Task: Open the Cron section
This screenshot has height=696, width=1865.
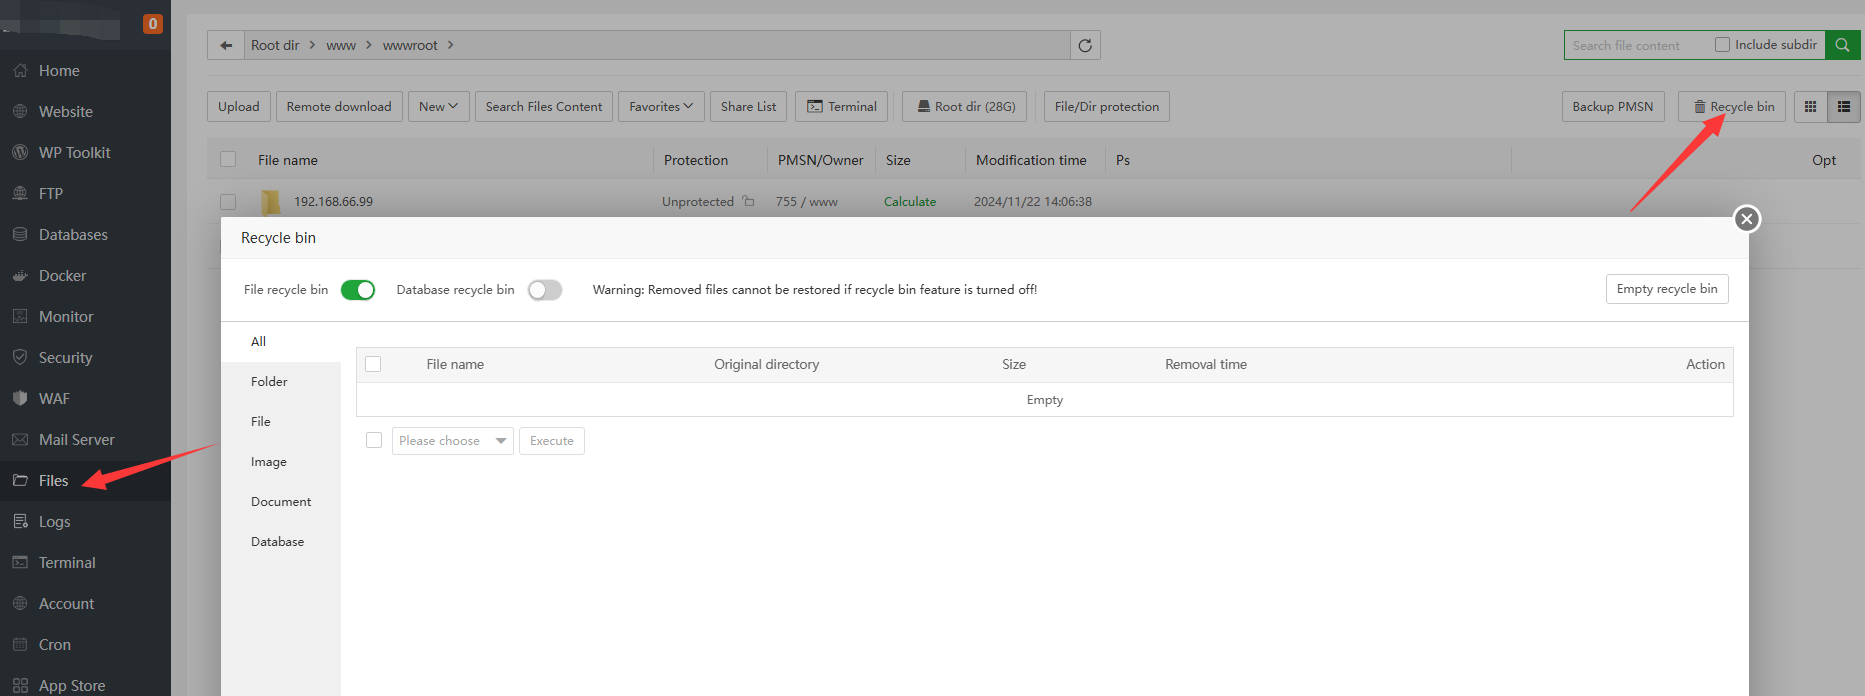Action: pyautogui.click(x=54, y=645)
